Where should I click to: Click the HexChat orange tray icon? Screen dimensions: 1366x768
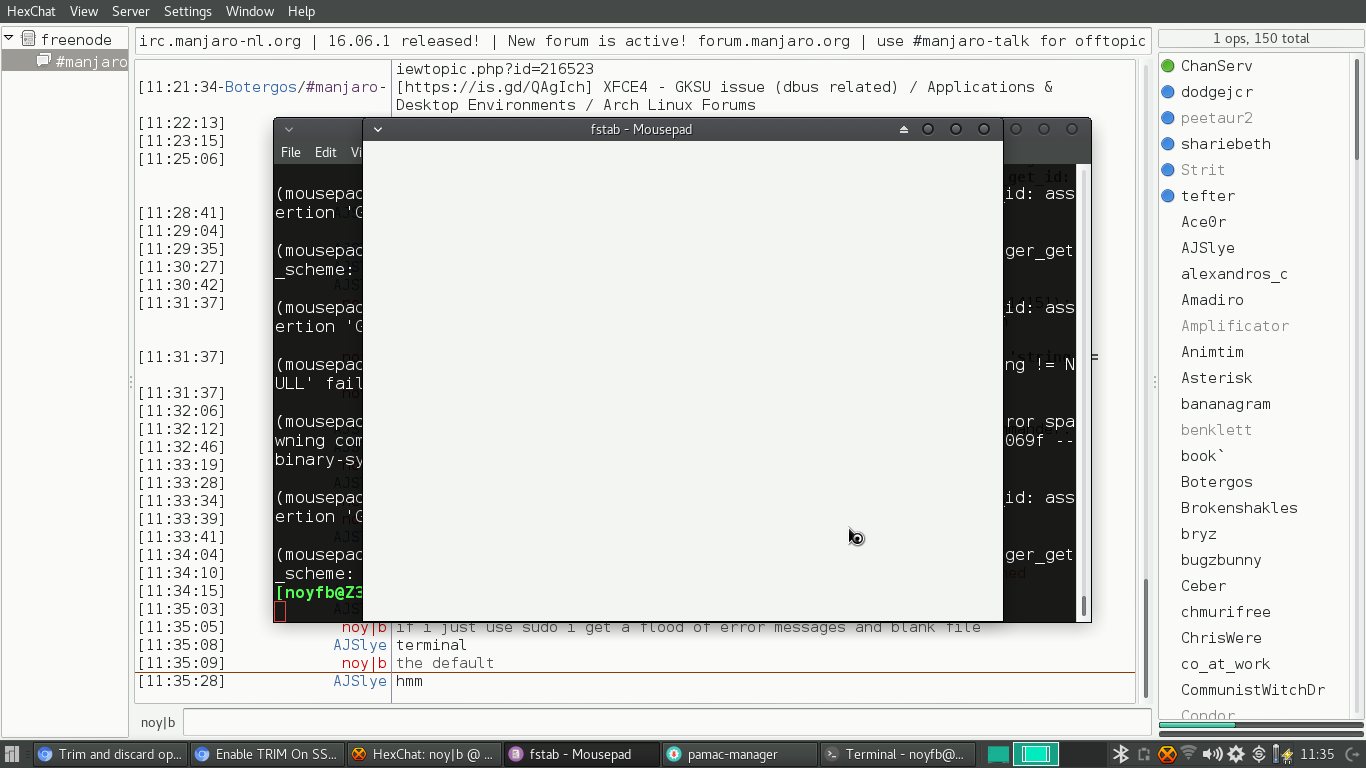[x=1166, y=755]
